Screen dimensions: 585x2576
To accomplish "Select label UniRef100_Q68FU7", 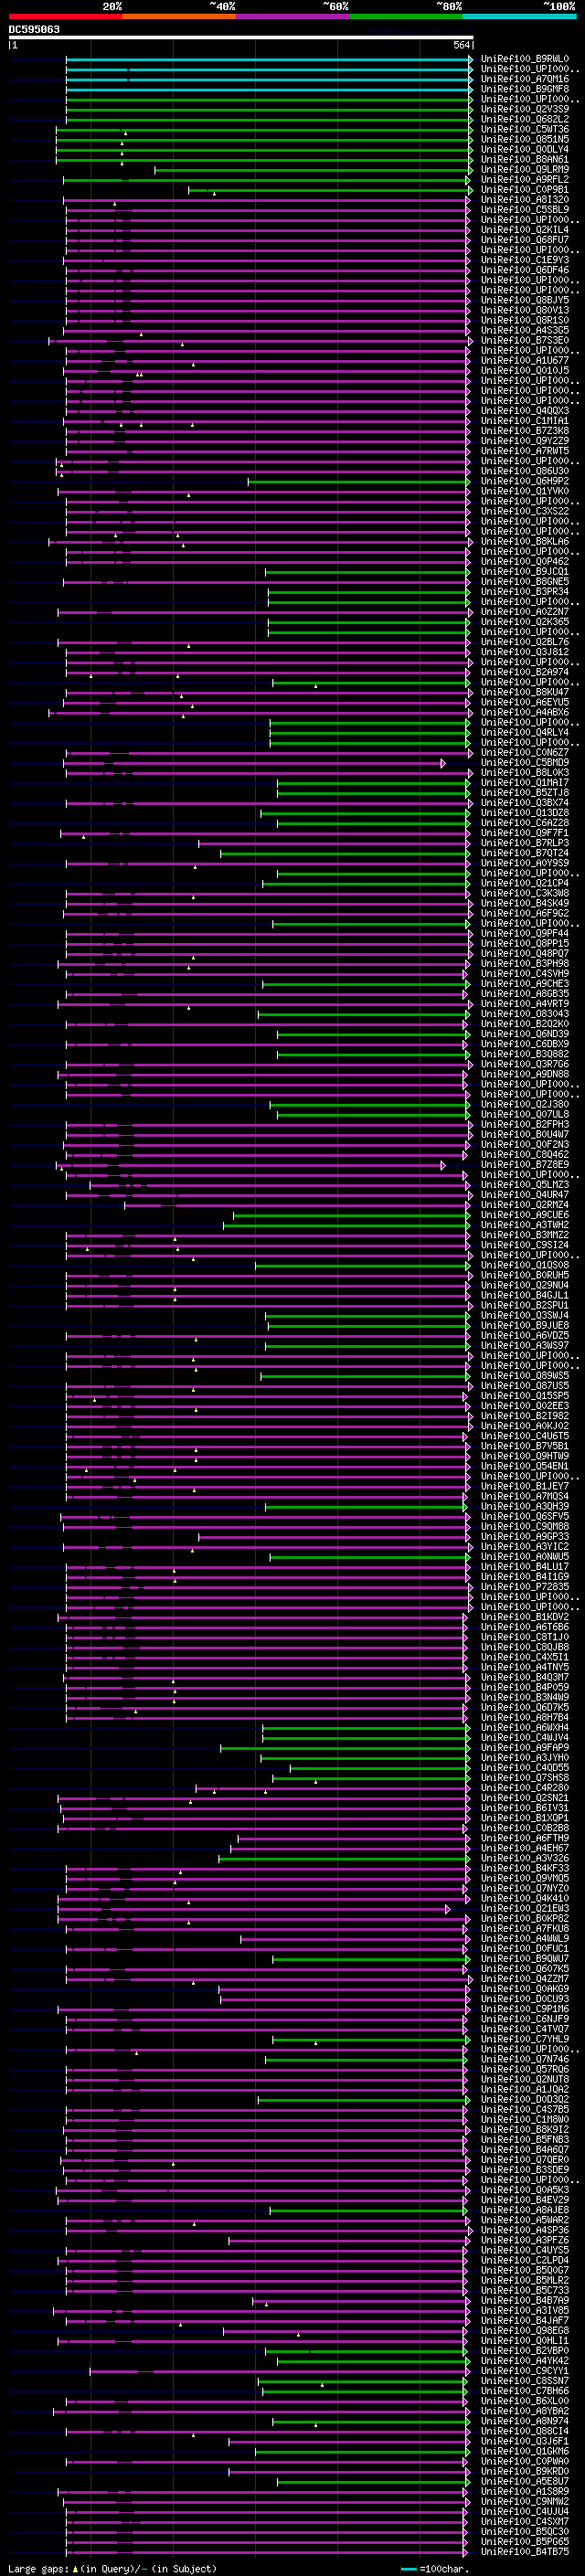I will pyautogui.click(x=525, y=240).
